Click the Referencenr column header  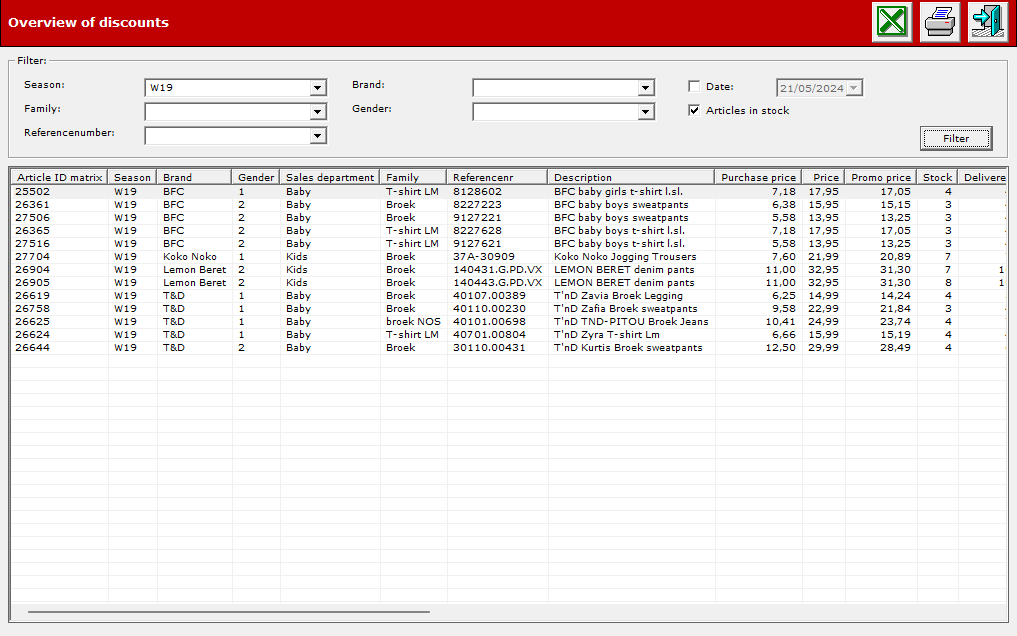pyautogui.click(x=497, y=177)
